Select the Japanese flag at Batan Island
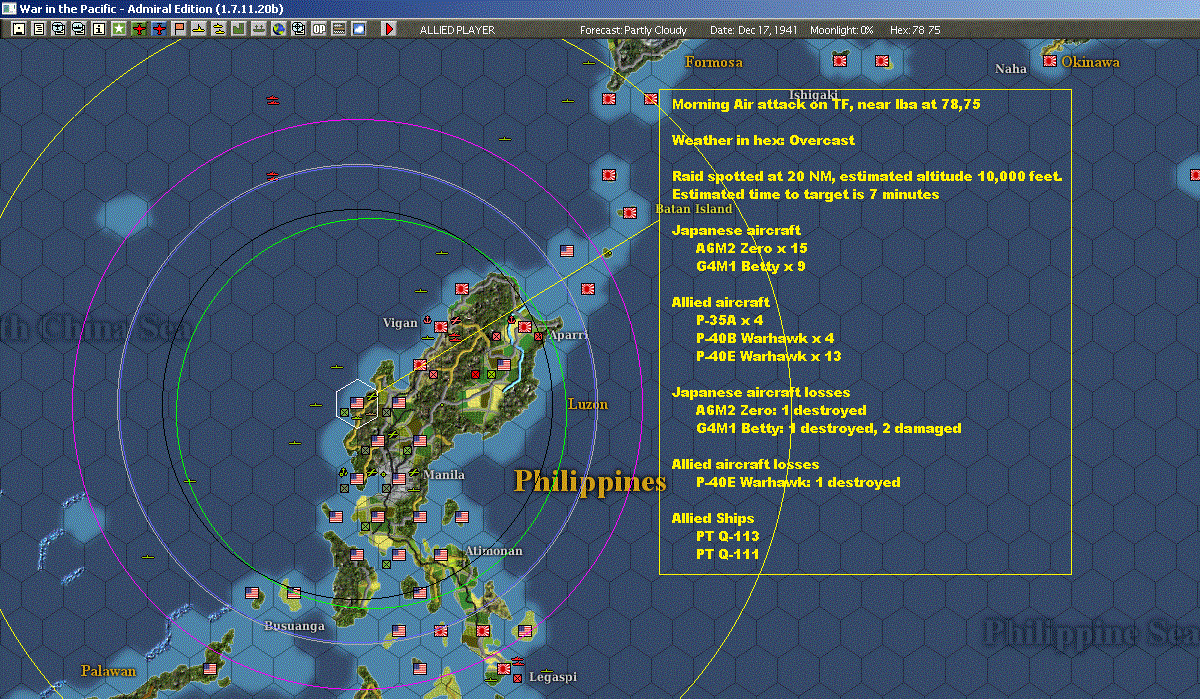This screenshot has height=699, width=1200. pyautogui.click(x=630, y=212)
